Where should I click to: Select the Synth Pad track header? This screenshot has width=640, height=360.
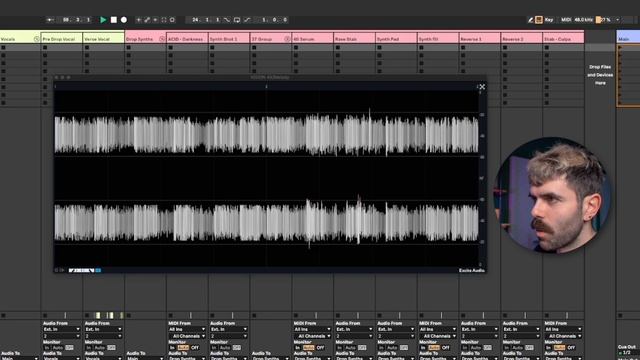(396, 39)
